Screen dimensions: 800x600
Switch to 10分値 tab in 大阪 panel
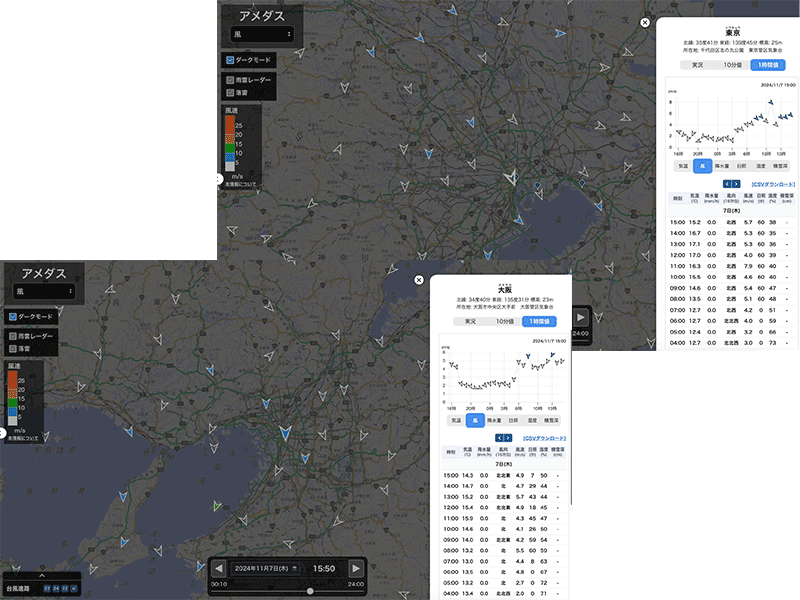504,321
